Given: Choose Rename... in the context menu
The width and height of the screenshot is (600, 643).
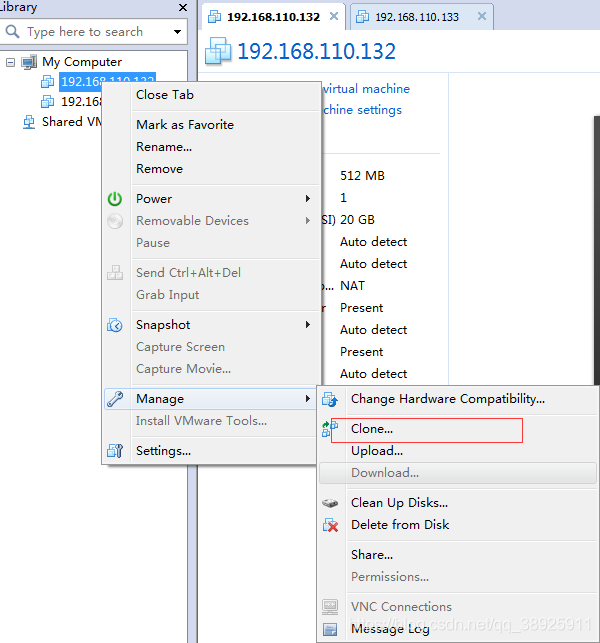Looking at the screenshot, I should (164, 147).
